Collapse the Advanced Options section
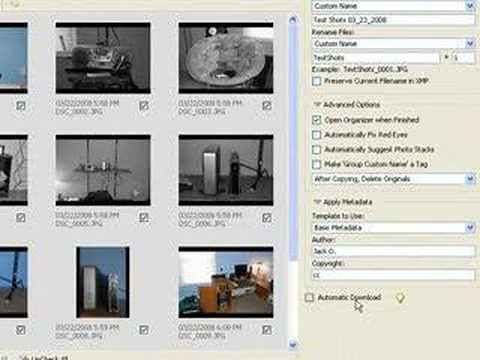This screenshot has width=480, height=360. point(317,105)
